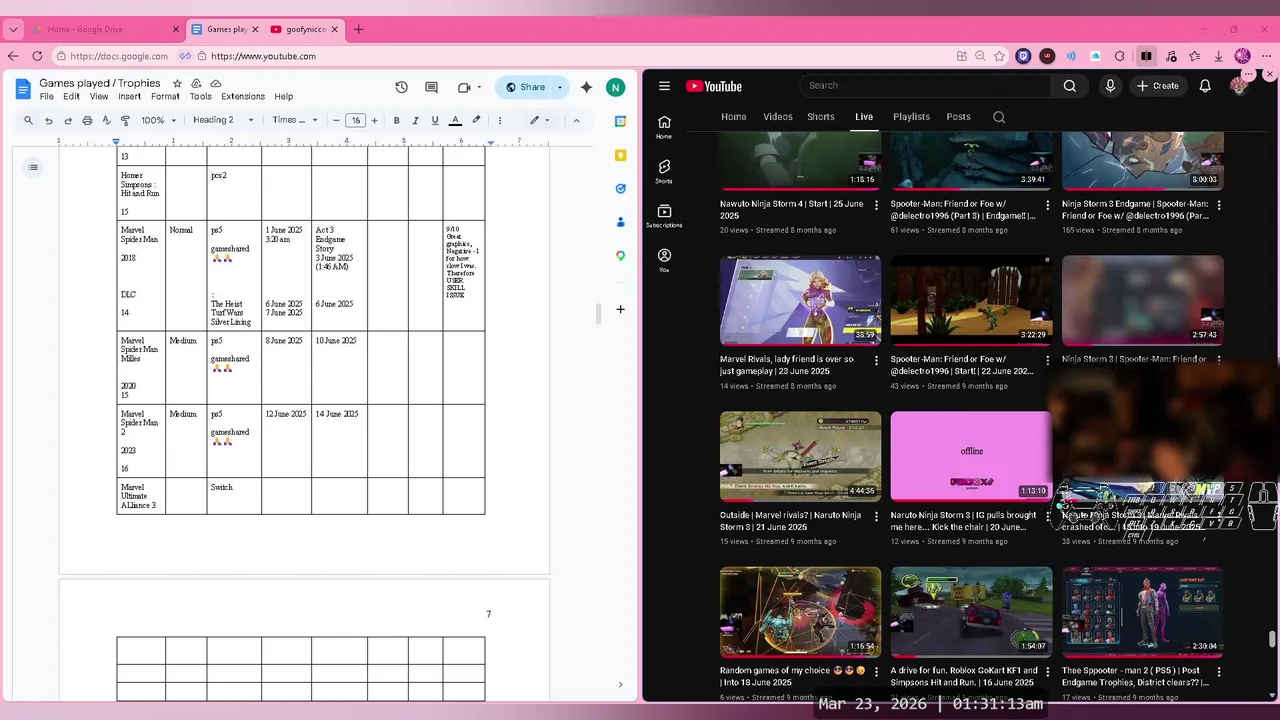Open Contacts in Docs side panel
The height and width of the screenshot is (720, 1280).
pyautogui.click(x=620, y=222)
